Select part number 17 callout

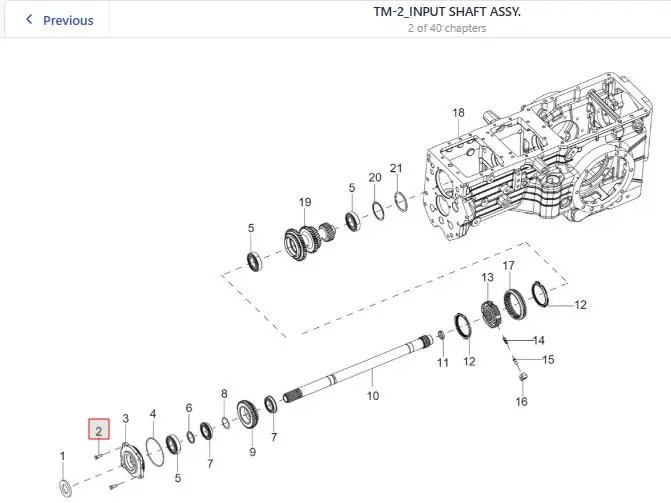click(x=508, y=266)
